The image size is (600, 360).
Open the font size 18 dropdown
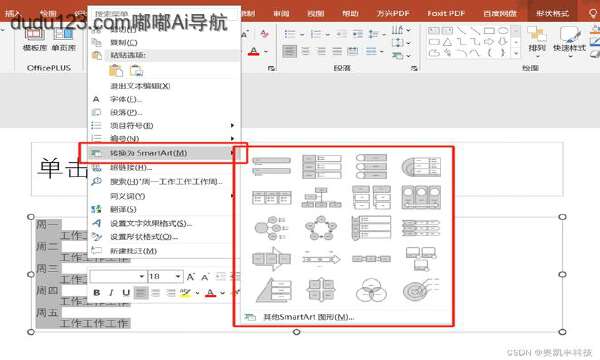pos(165,276)
